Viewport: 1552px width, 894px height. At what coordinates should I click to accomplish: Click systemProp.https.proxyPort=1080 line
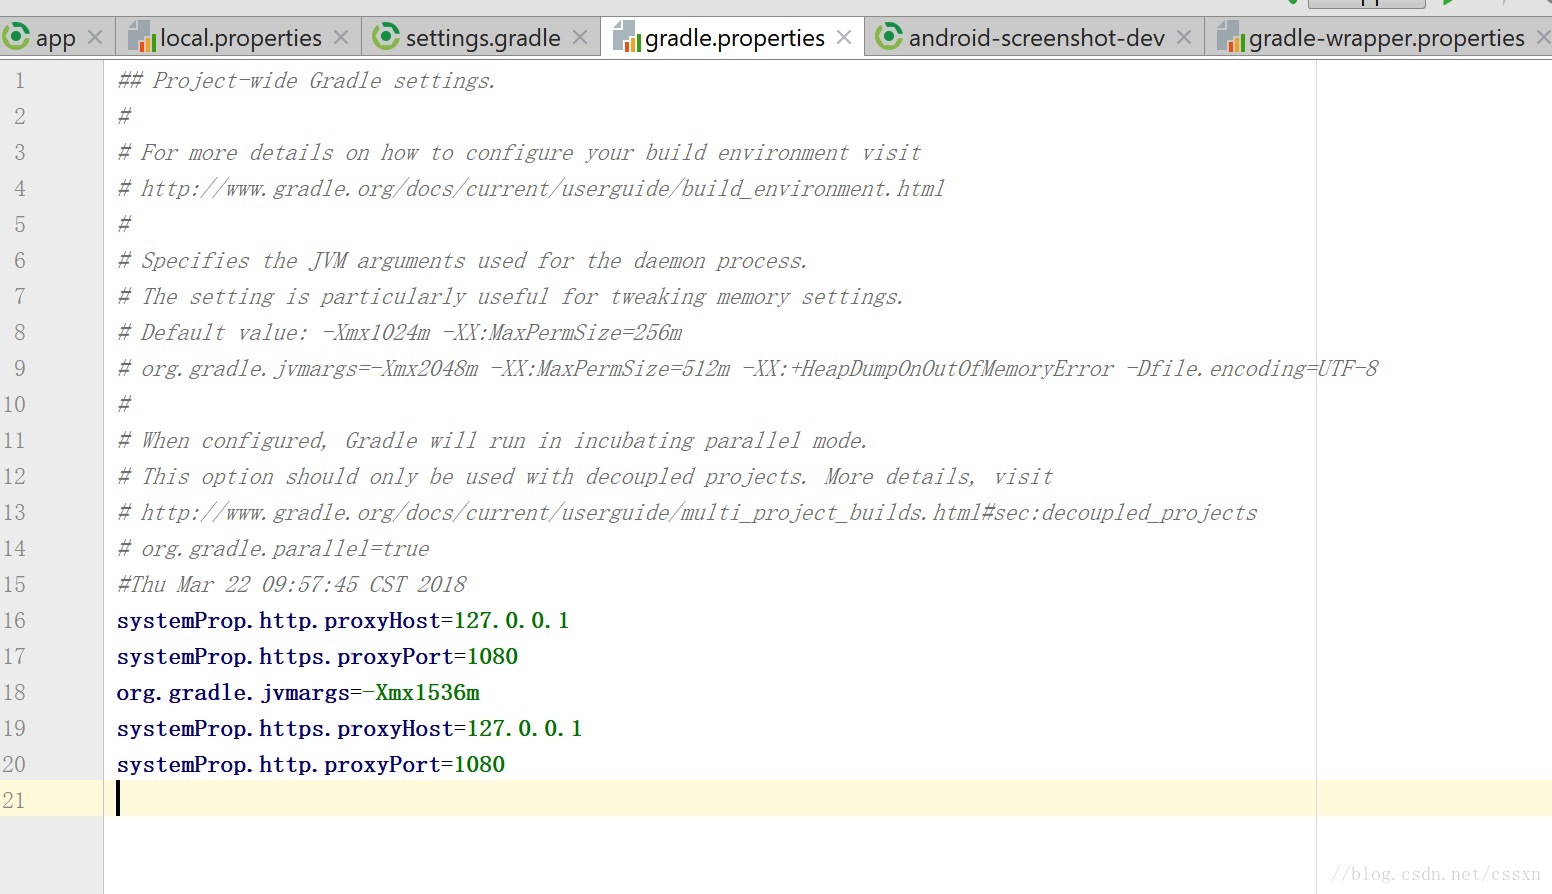pyautogui.click(x=317, y=656)
